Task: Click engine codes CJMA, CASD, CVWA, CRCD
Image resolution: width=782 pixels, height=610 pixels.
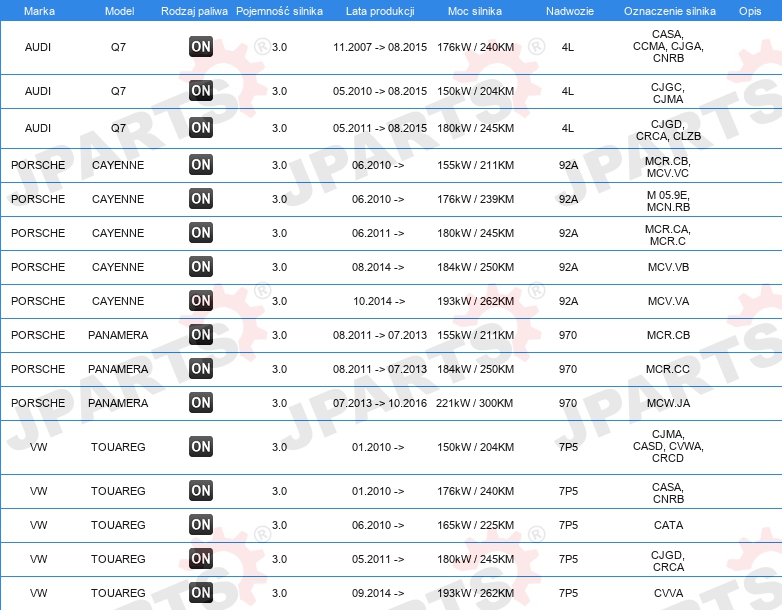Action: coord(668,446)
